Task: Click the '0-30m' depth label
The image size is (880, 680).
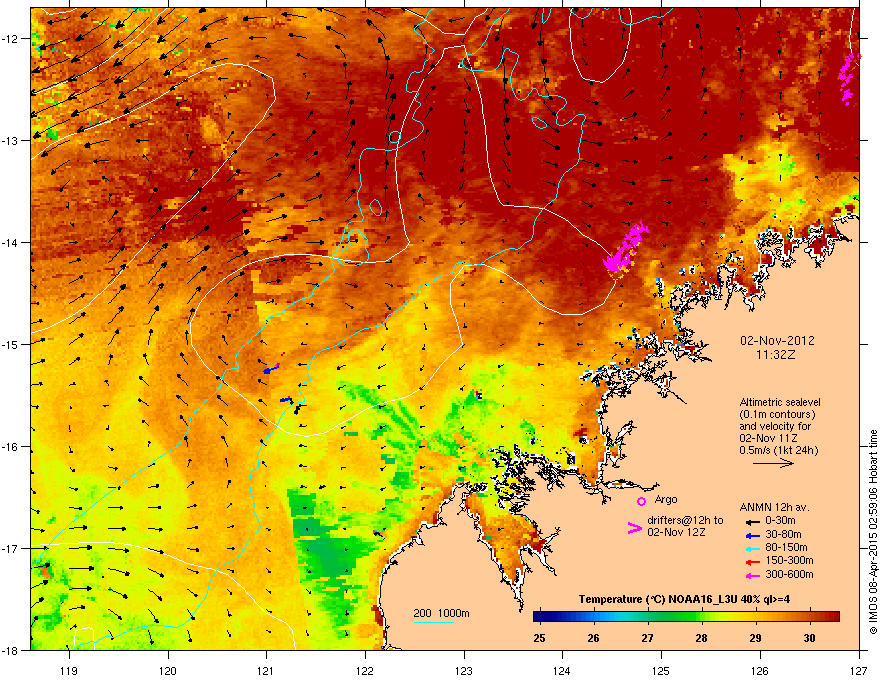Action: click(780, 521)
